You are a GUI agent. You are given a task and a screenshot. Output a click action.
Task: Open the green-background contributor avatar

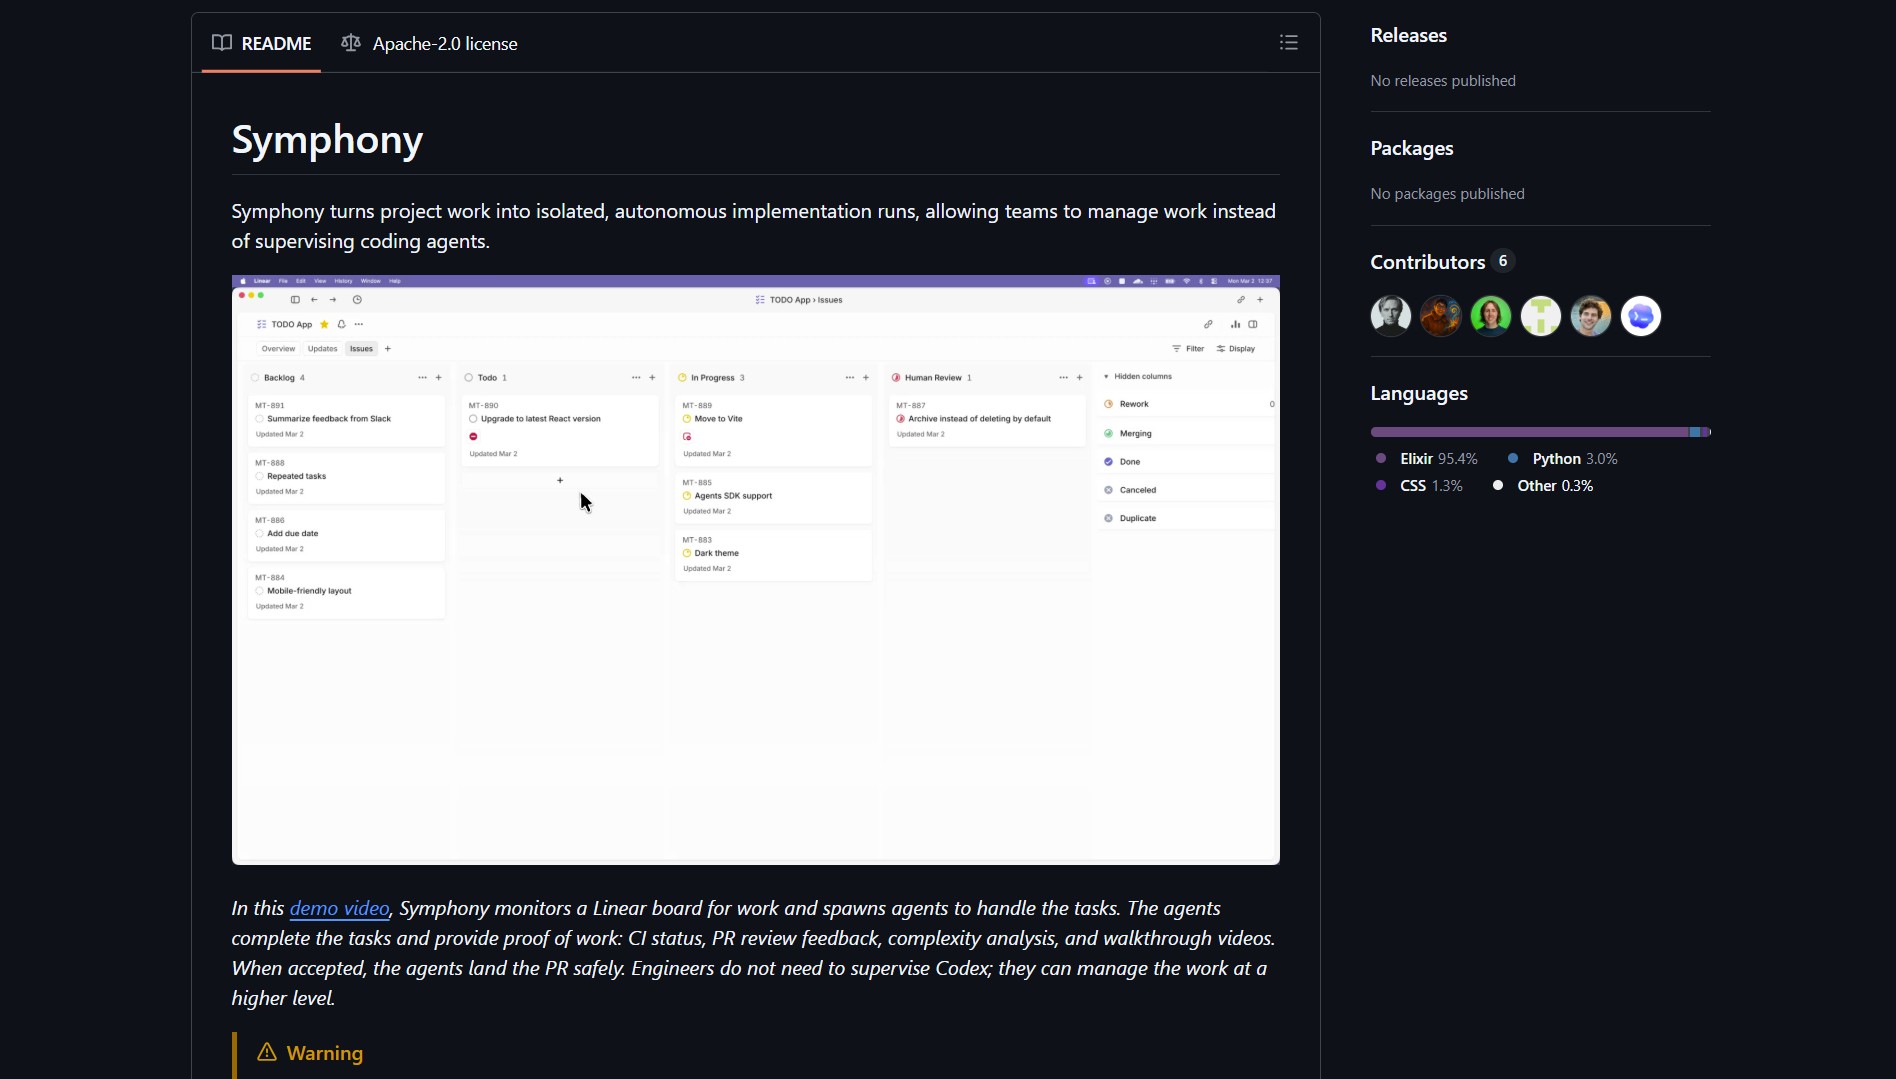tap(1490, 316)
